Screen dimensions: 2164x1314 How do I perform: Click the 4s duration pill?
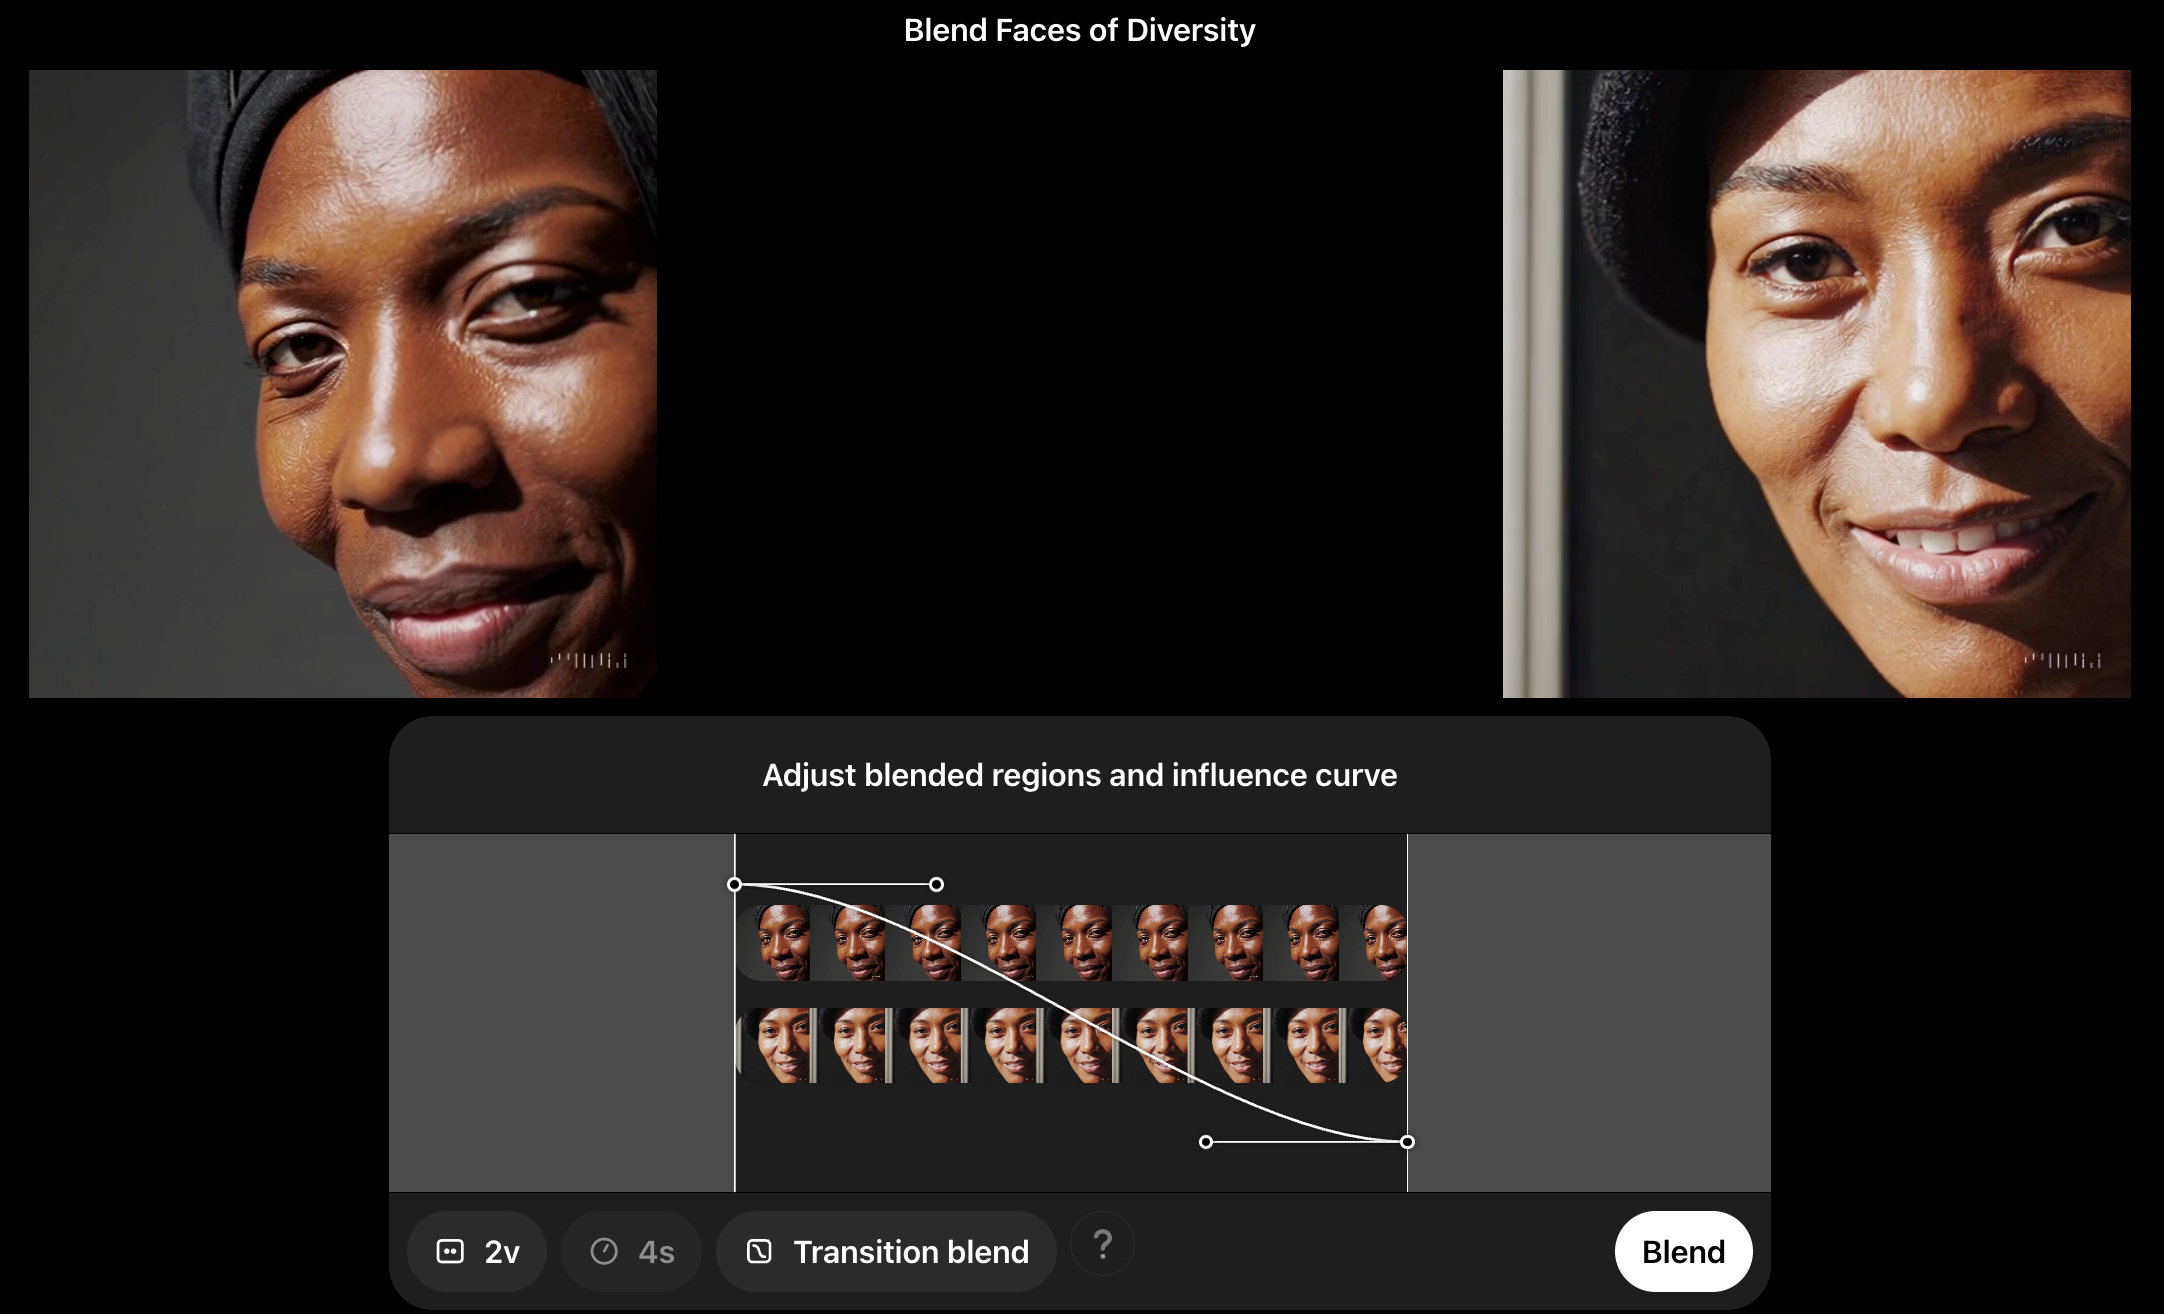[631, 1251]
